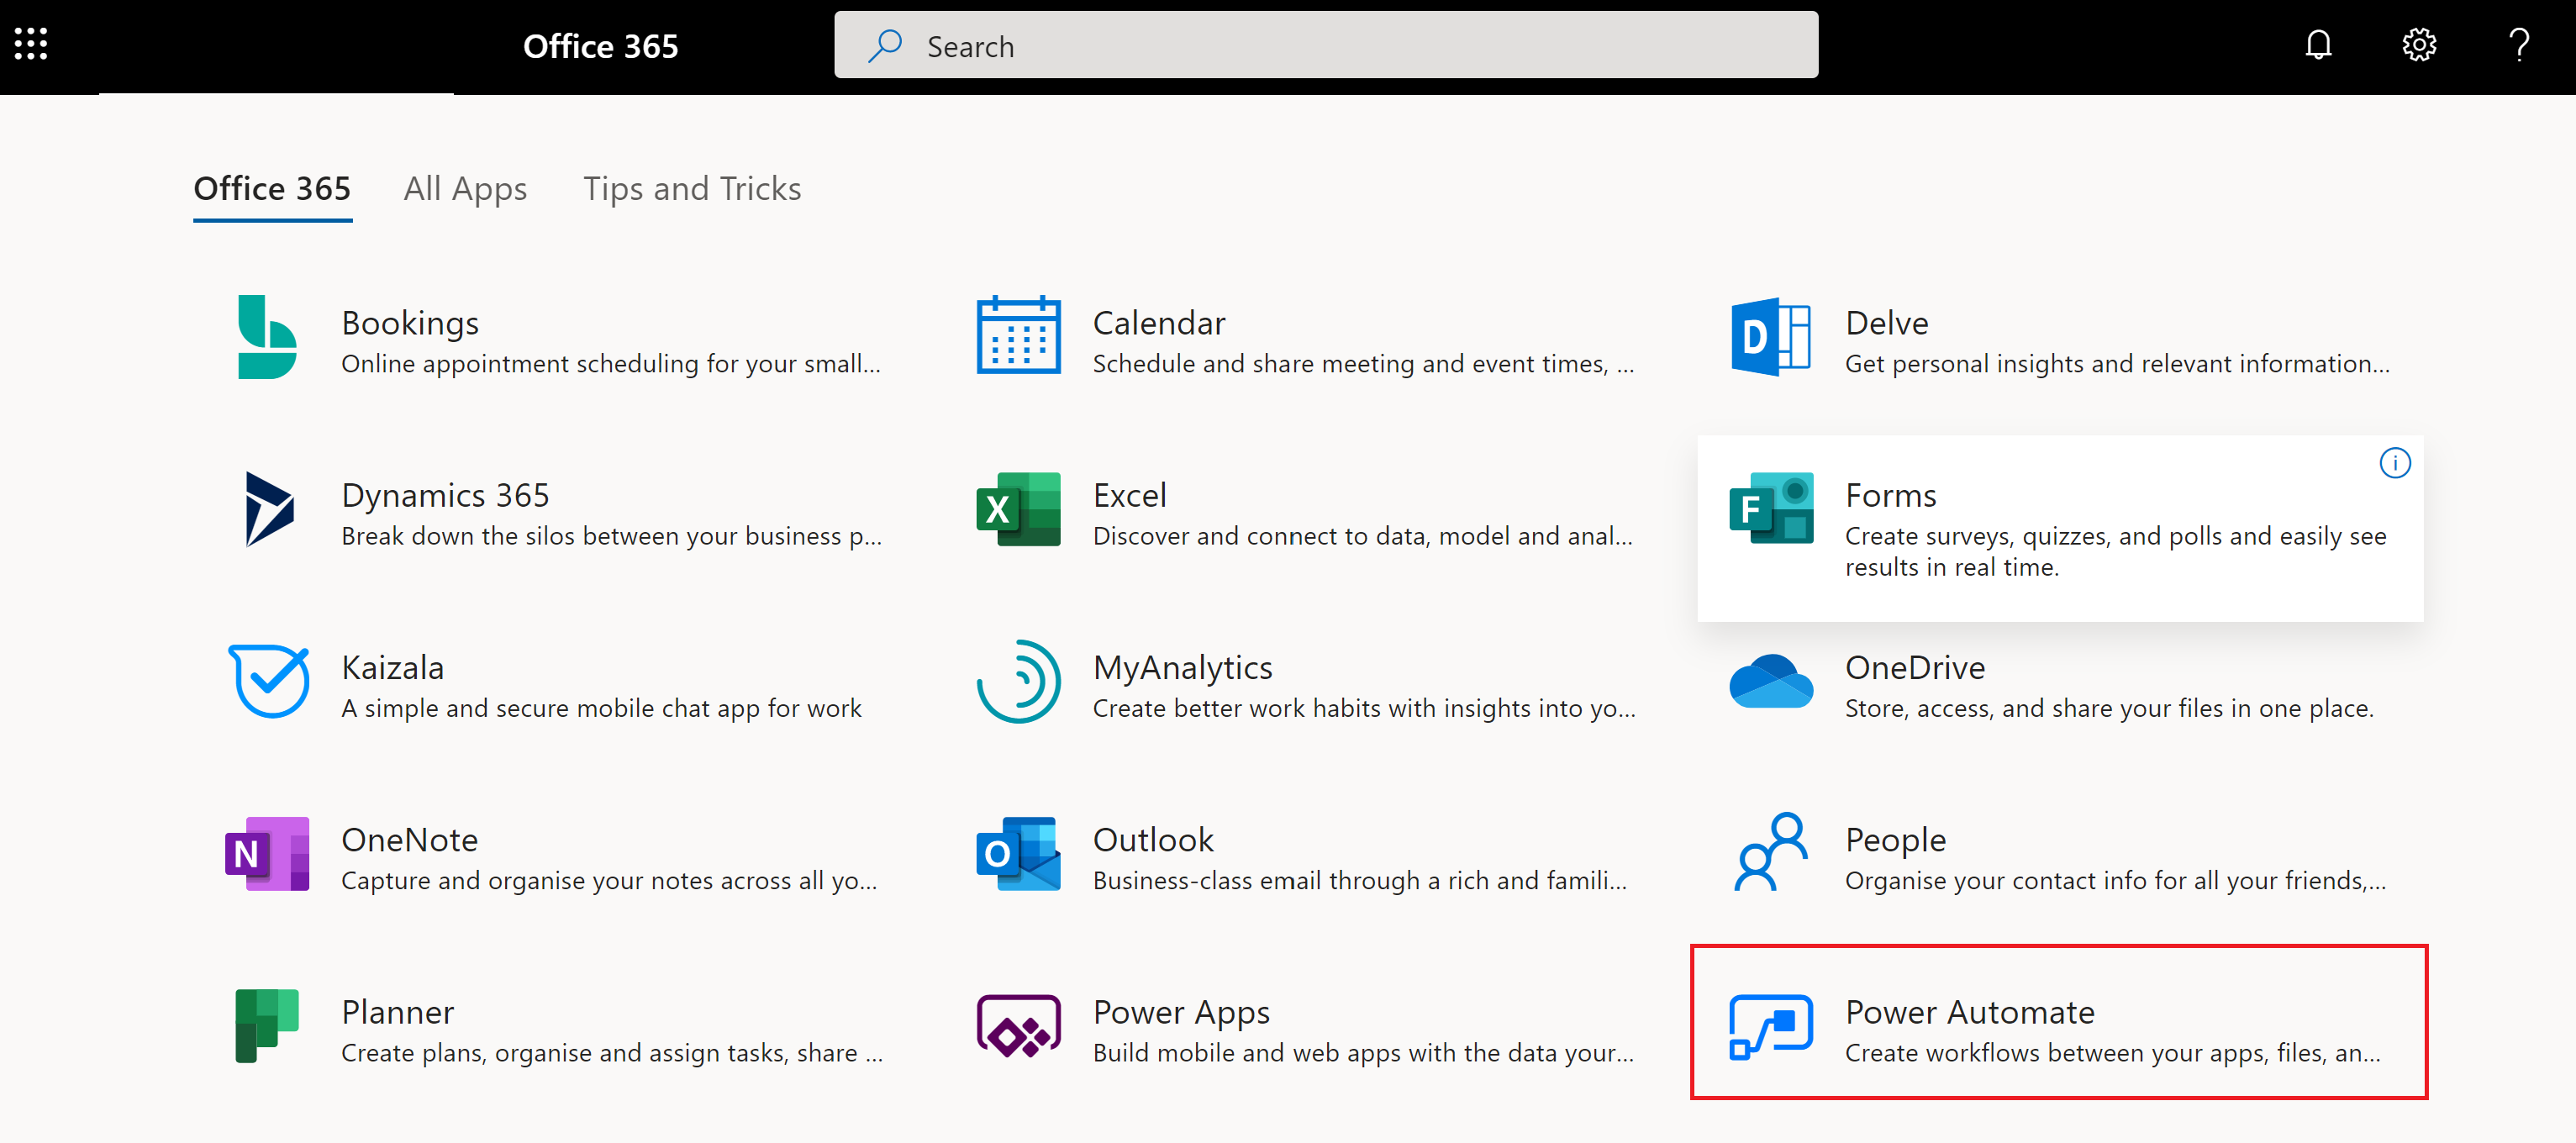Click the Kaizala app icon
The width and height of the screenshot is (2576, 1143).
269,682
